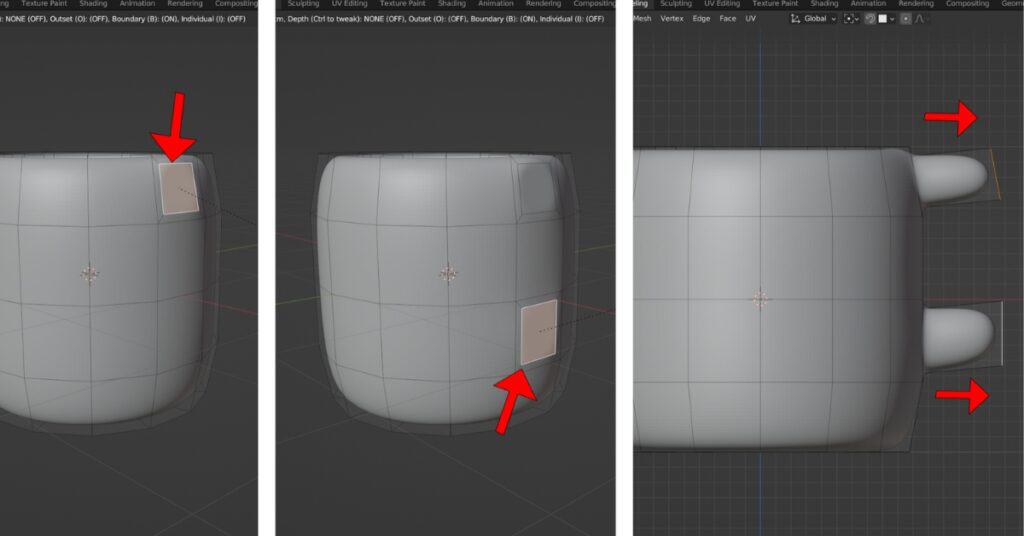Toggle proportional editing circle icon
The height and width of the screenshot is (536, 1024).
906,19
